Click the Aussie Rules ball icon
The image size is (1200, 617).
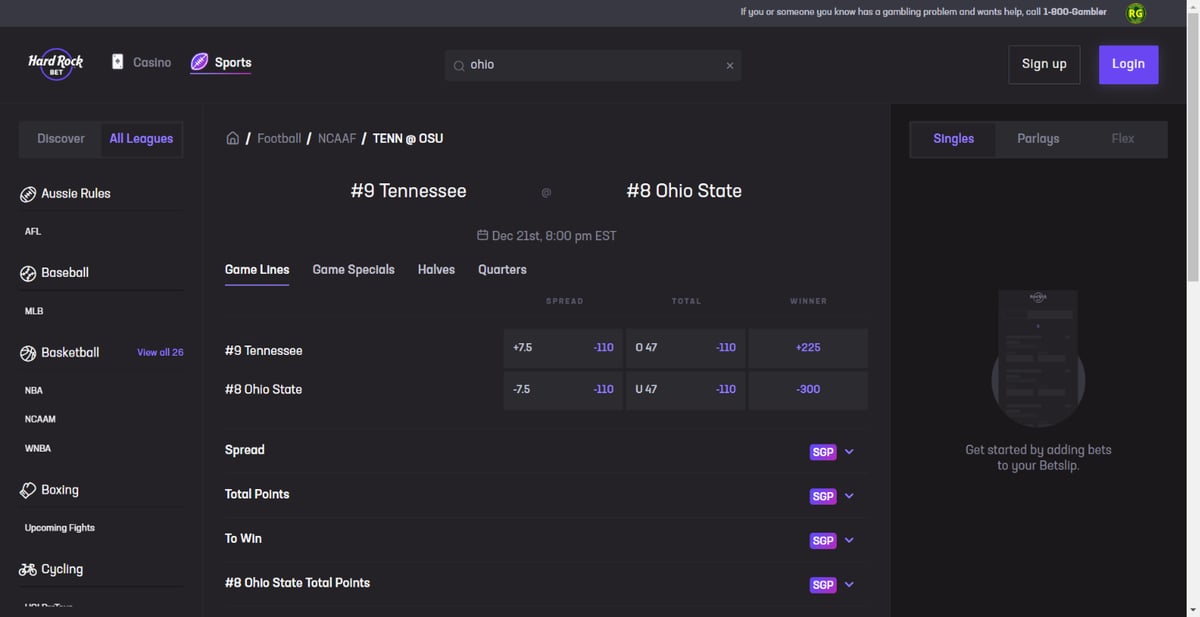28,194
